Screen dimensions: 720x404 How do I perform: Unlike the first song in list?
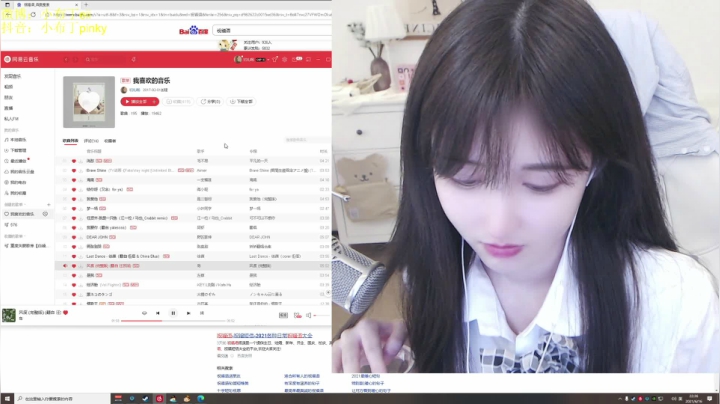[x=73, y=161]
